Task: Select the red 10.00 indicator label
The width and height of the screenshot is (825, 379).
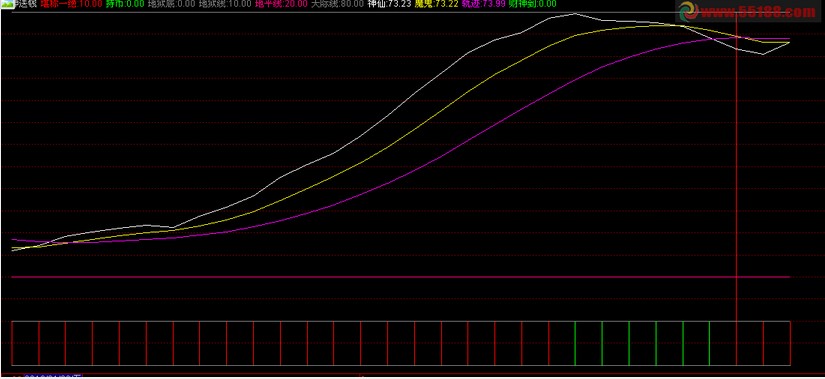Action: (x=72, y=4)
